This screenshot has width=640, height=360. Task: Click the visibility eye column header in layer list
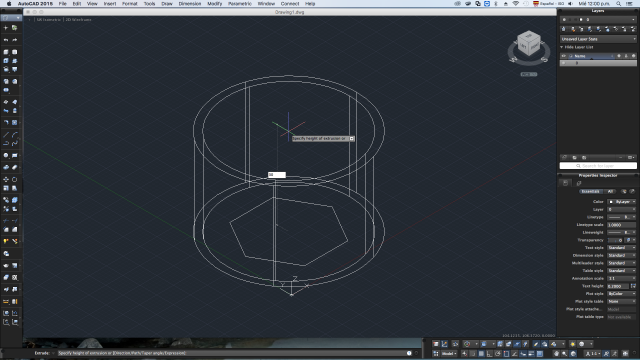[564, 56]
